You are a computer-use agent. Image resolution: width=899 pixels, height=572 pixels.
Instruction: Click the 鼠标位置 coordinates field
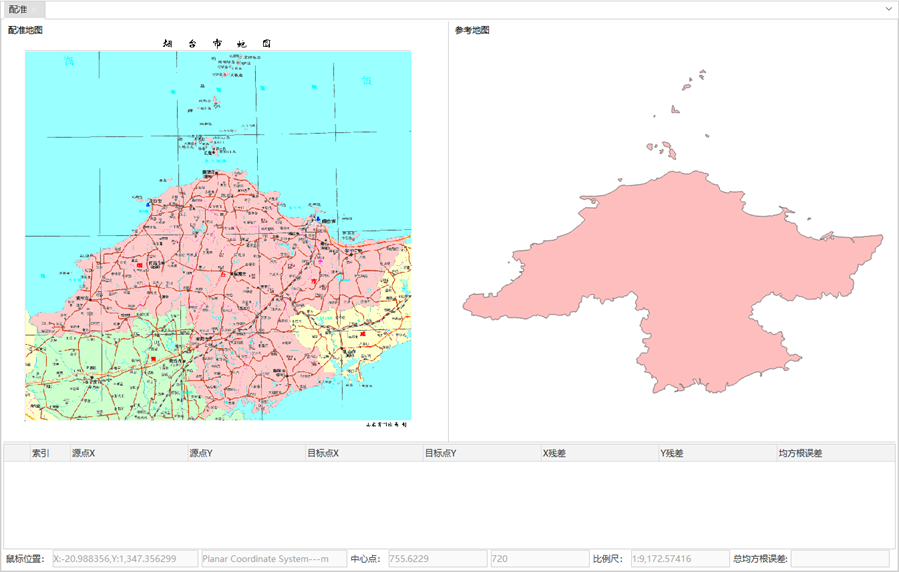point(124,559)
